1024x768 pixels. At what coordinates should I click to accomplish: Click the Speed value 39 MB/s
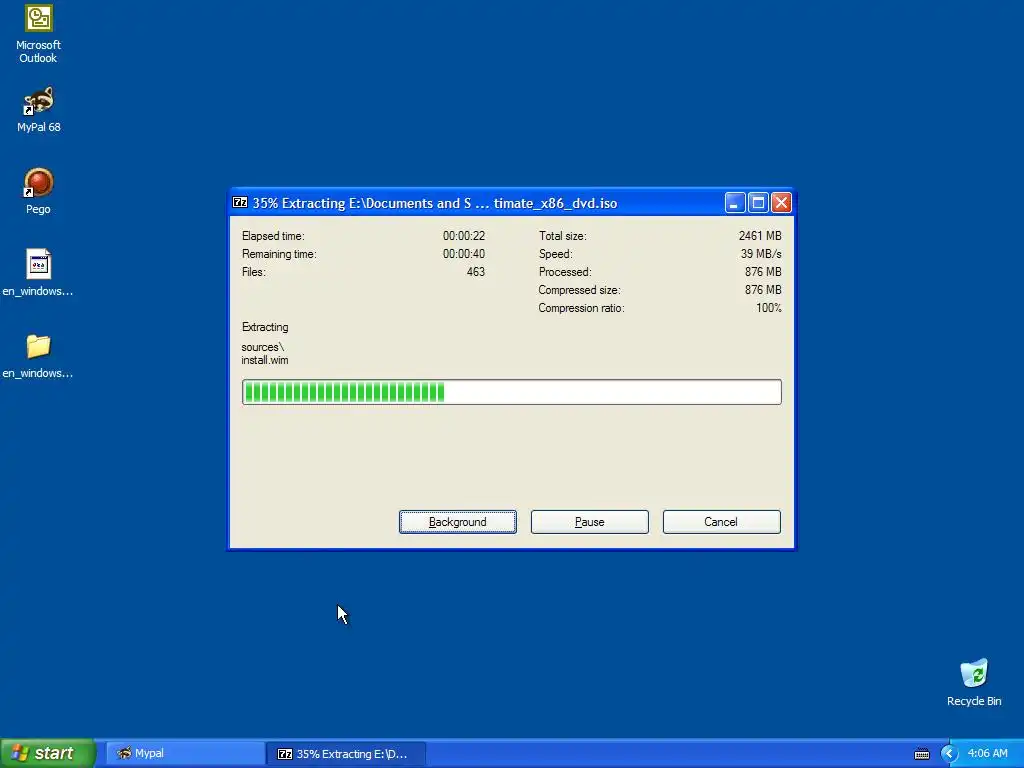pyautogui.click(x=761, y=253)
